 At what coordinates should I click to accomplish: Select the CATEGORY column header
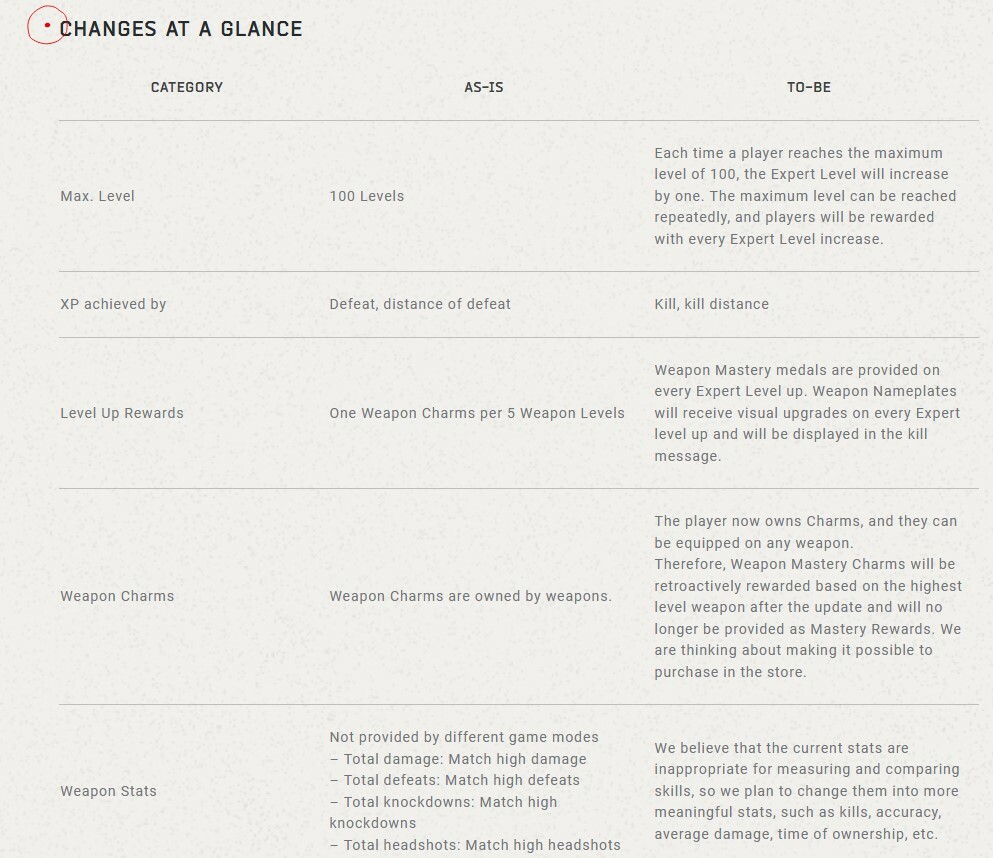187,87
